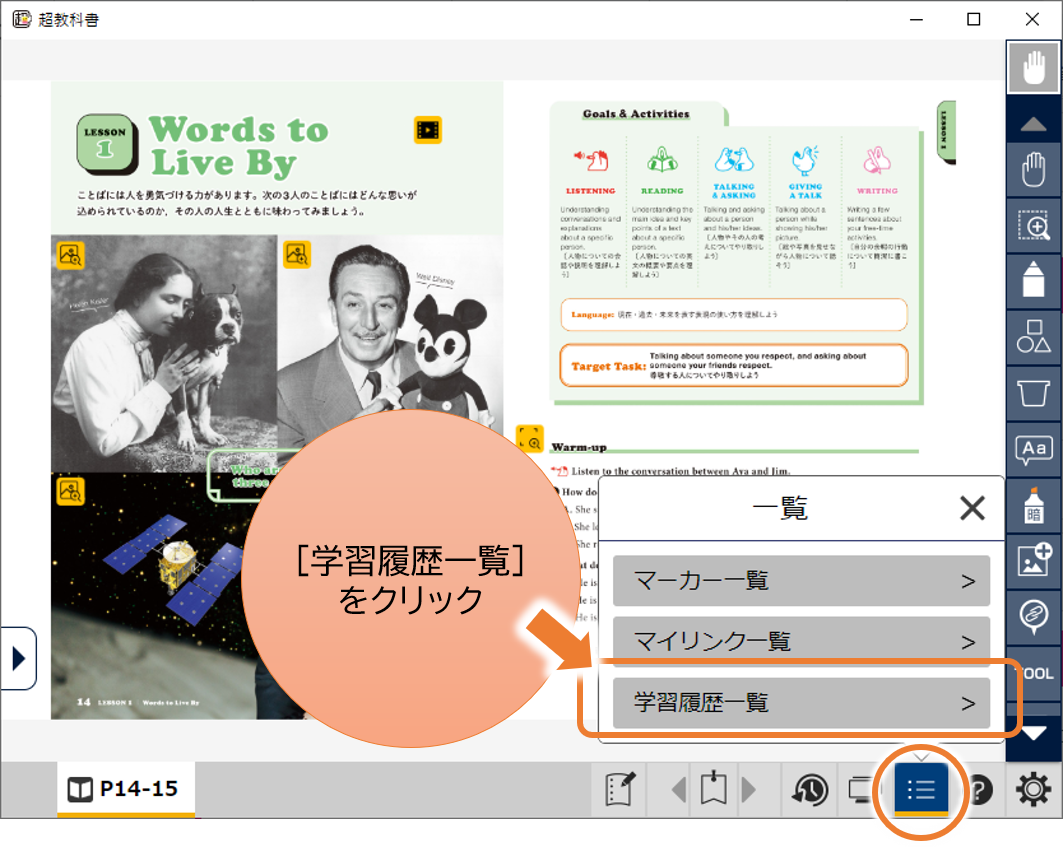Click the Goals & Activities heading
Image resolution: width=1063 pixels, height=850 pixels.
[x=636, y=114]
